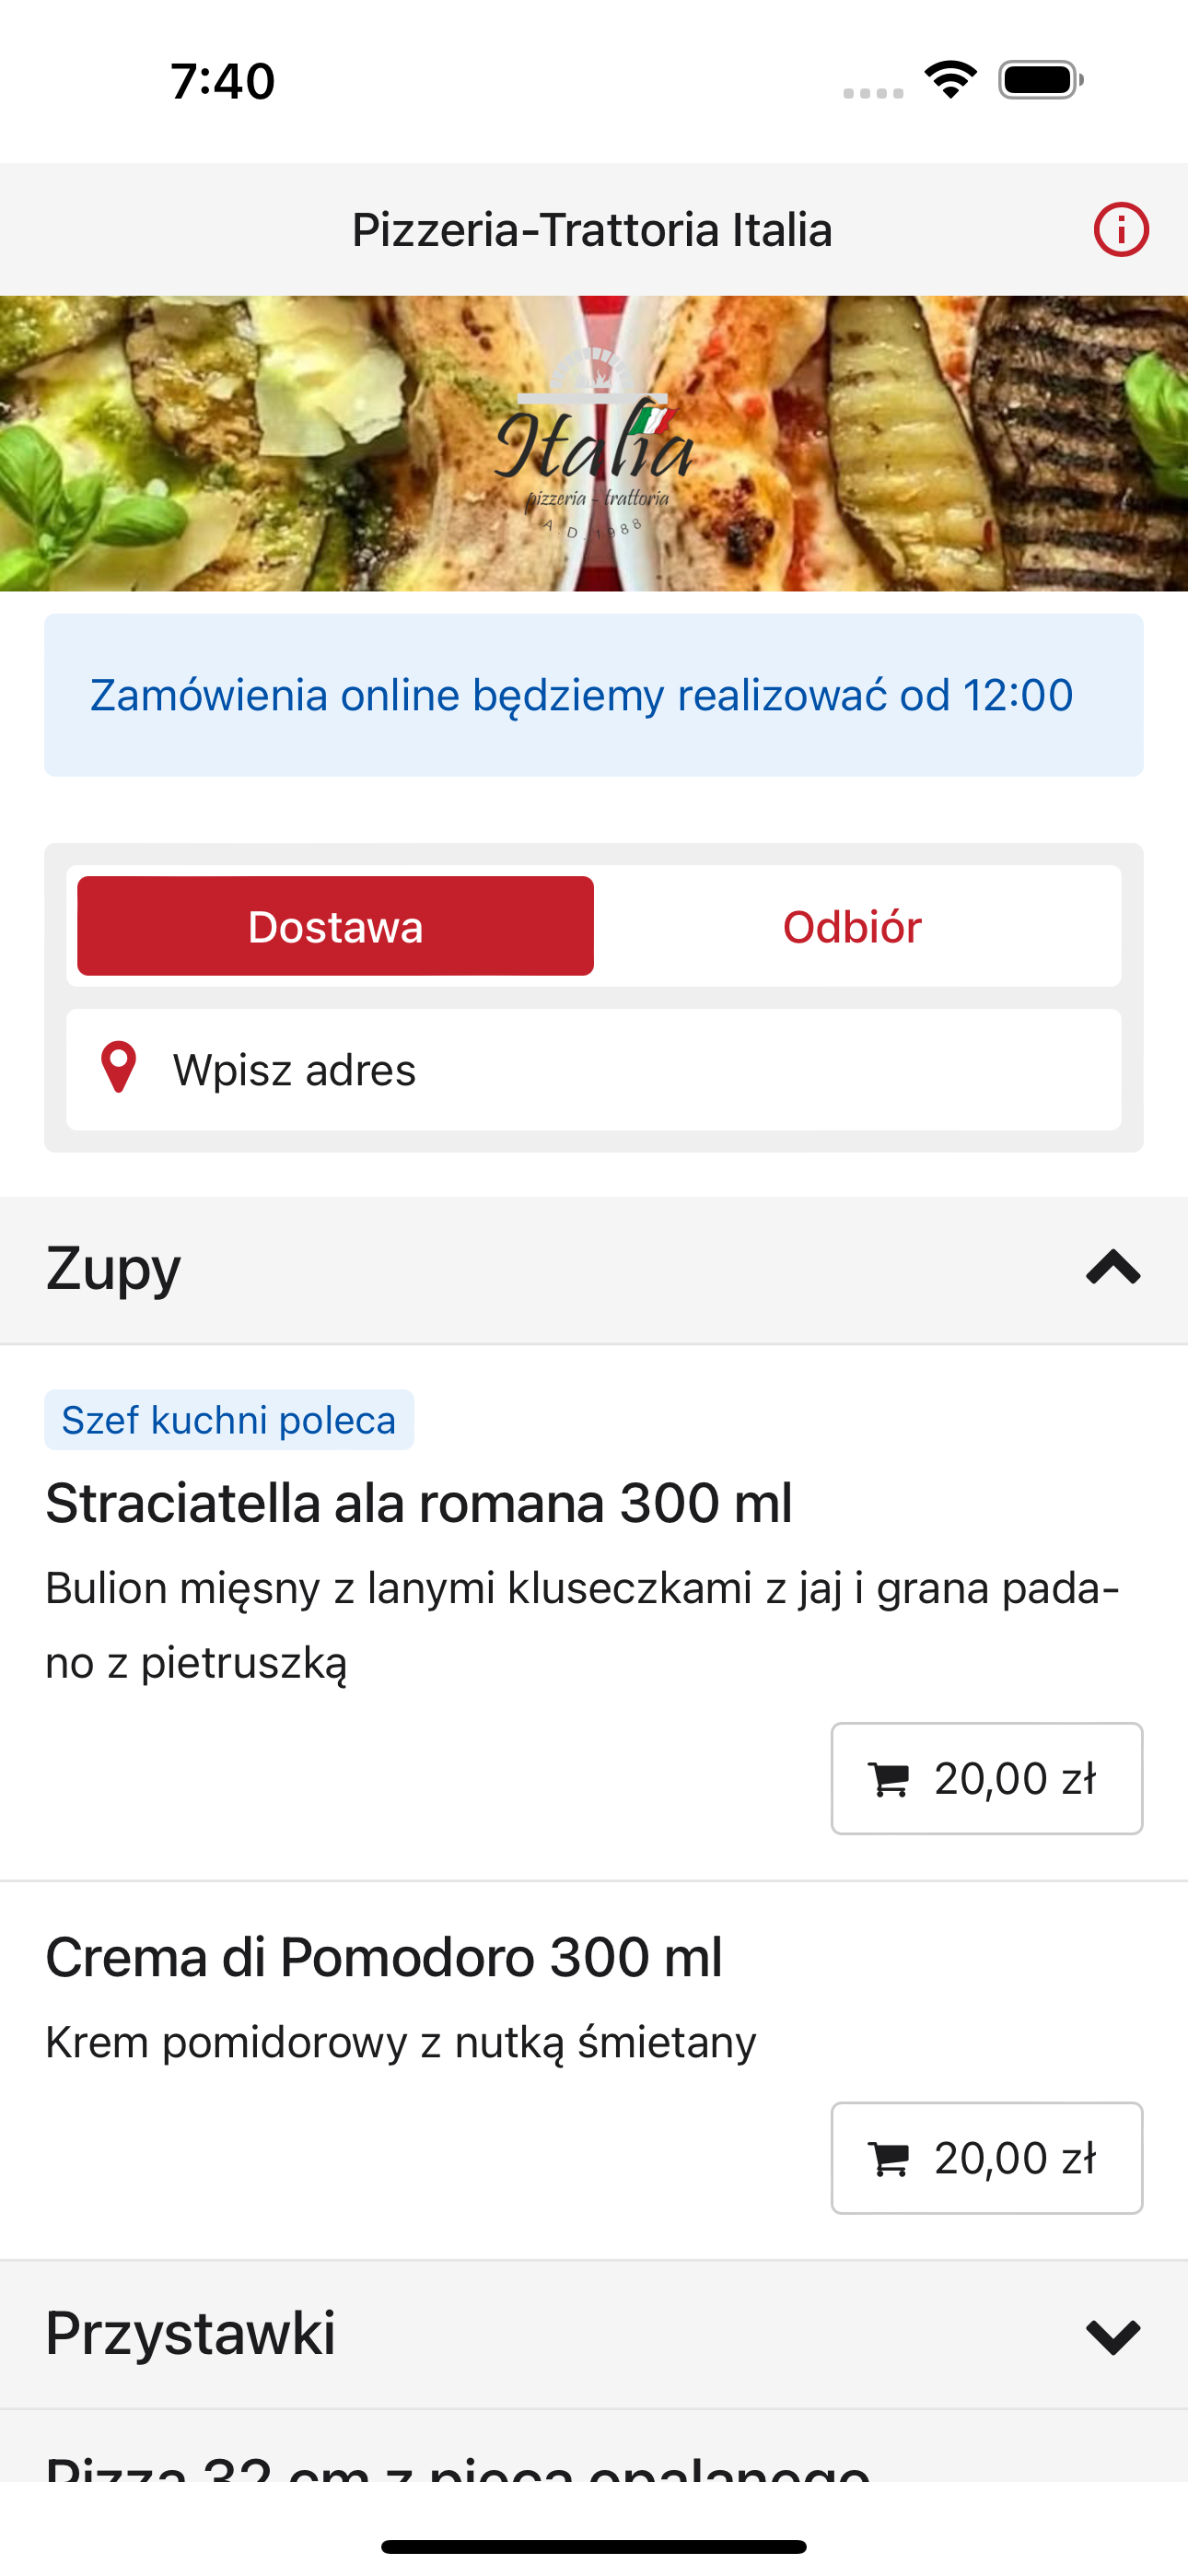Open the Przystawki category header
This screenshot has width=1188, height=2576.
(x=594, y=2335)
